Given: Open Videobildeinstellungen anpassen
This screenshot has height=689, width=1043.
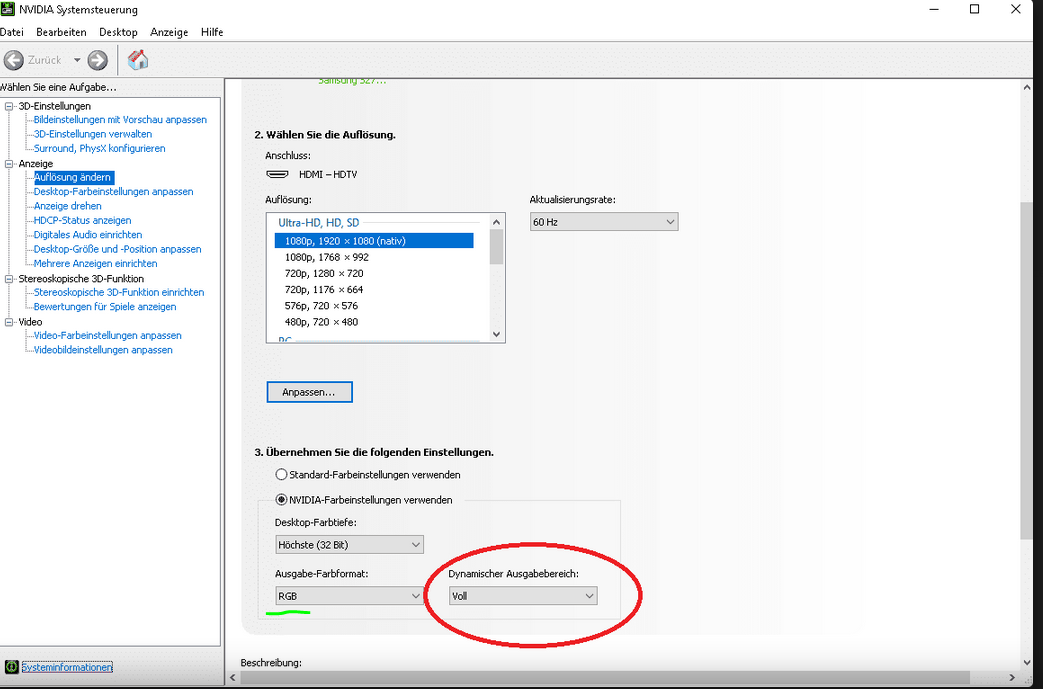Looking at the screenshot, I should pyautogui.click(x=103, y=350).
